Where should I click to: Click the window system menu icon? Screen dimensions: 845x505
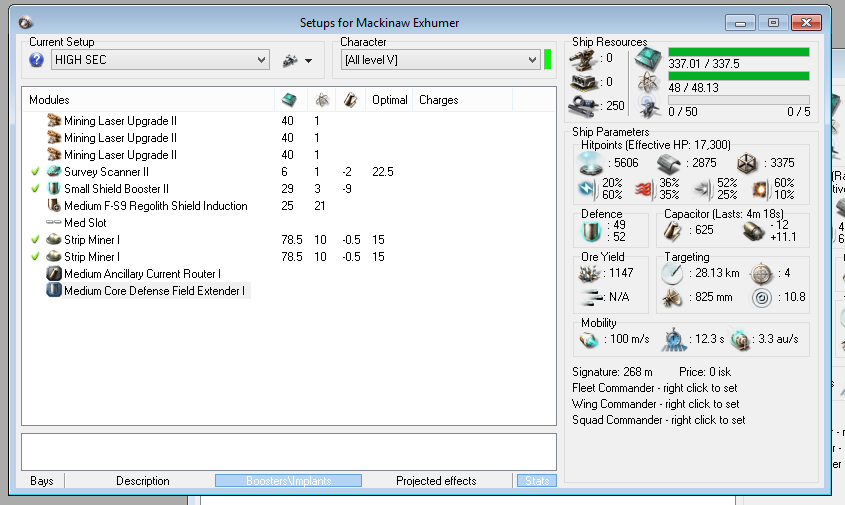(25, 23)
